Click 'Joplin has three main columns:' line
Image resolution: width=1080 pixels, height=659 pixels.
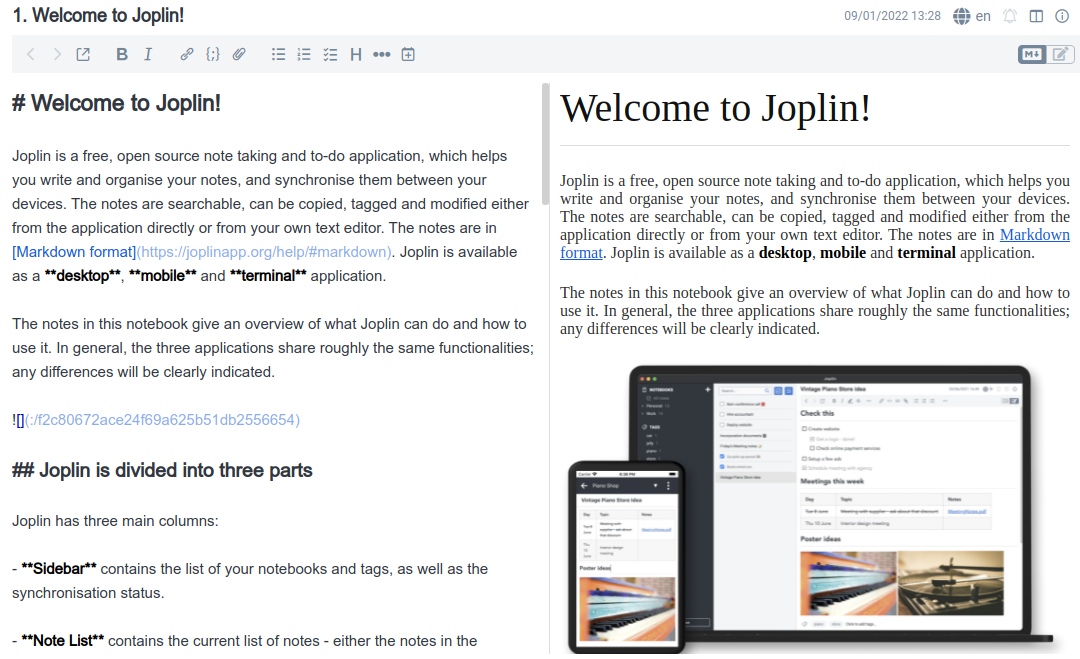pyautogui.click(x=115, y=521)
